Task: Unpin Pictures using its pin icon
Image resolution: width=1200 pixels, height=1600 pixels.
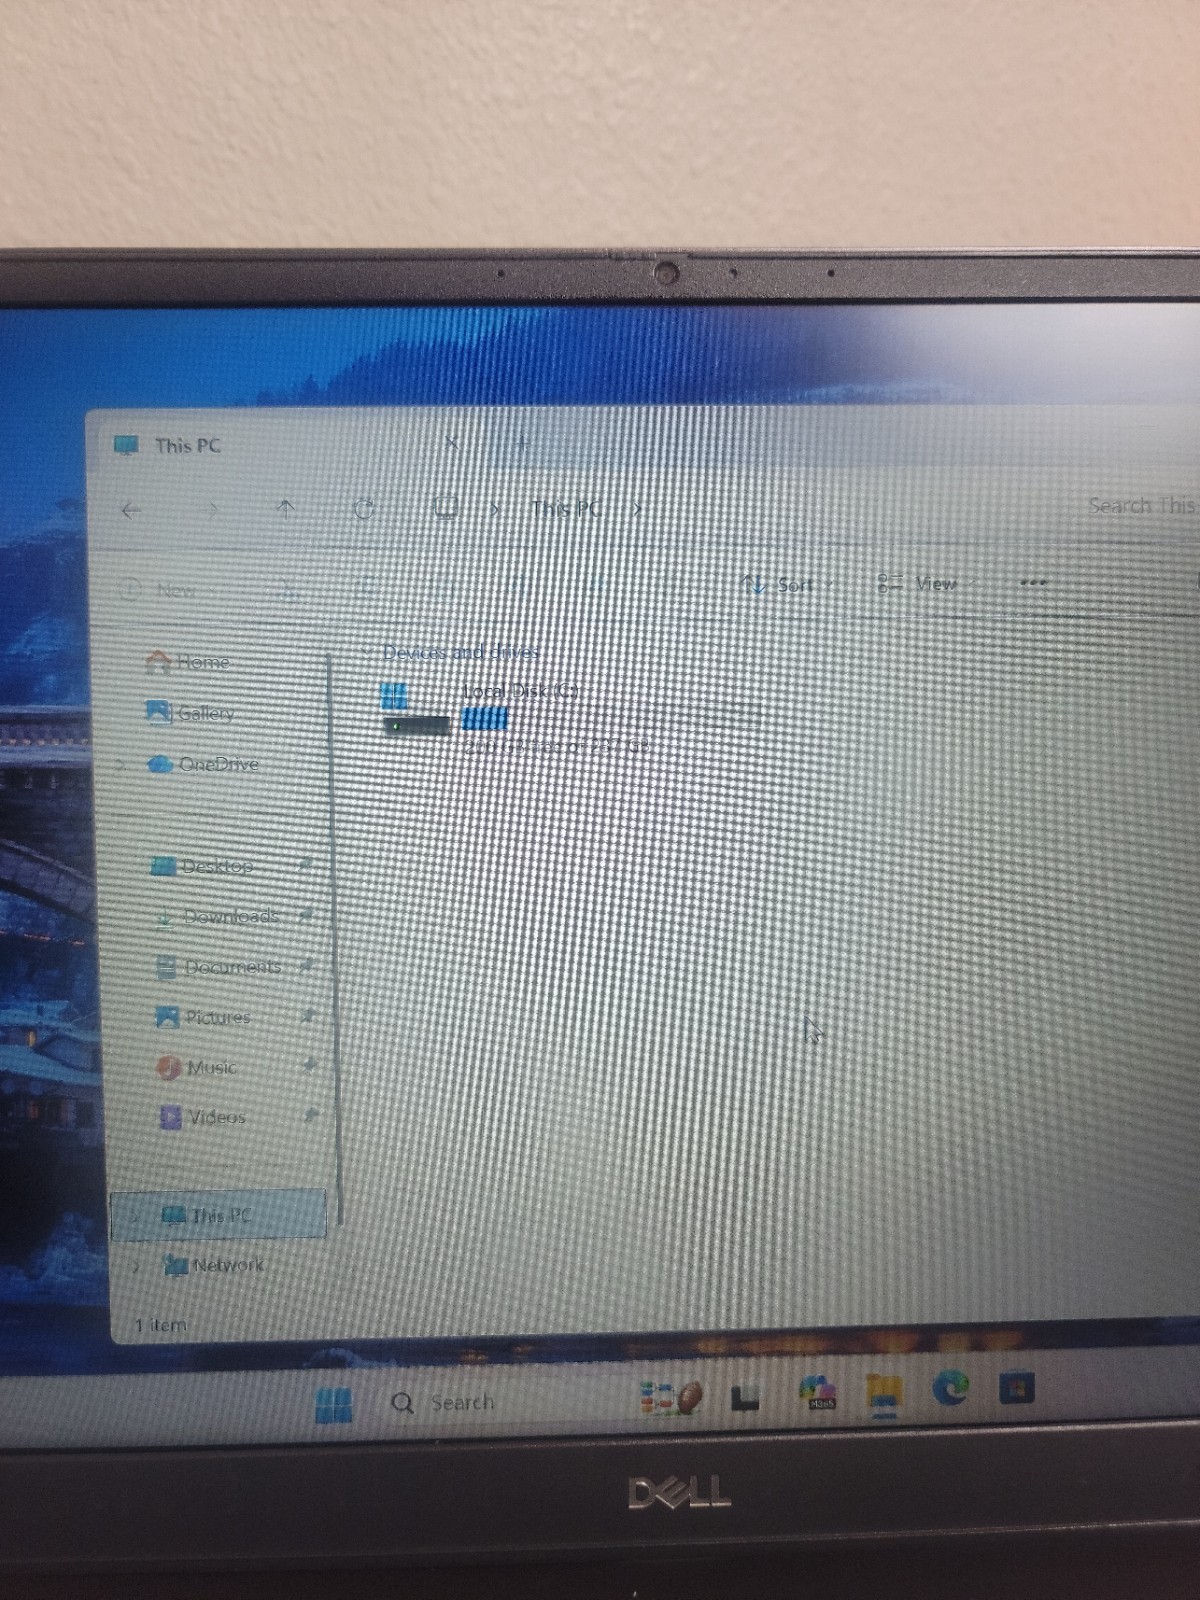Action: 308,1015
